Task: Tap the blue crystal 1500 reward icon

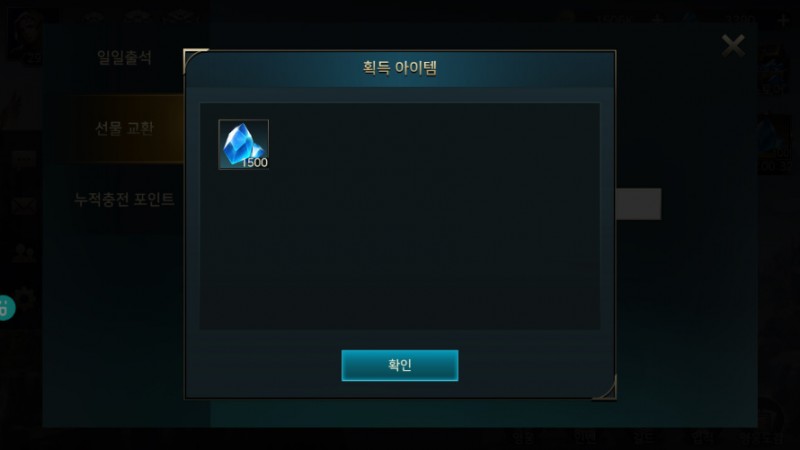Action: [243, 144]
